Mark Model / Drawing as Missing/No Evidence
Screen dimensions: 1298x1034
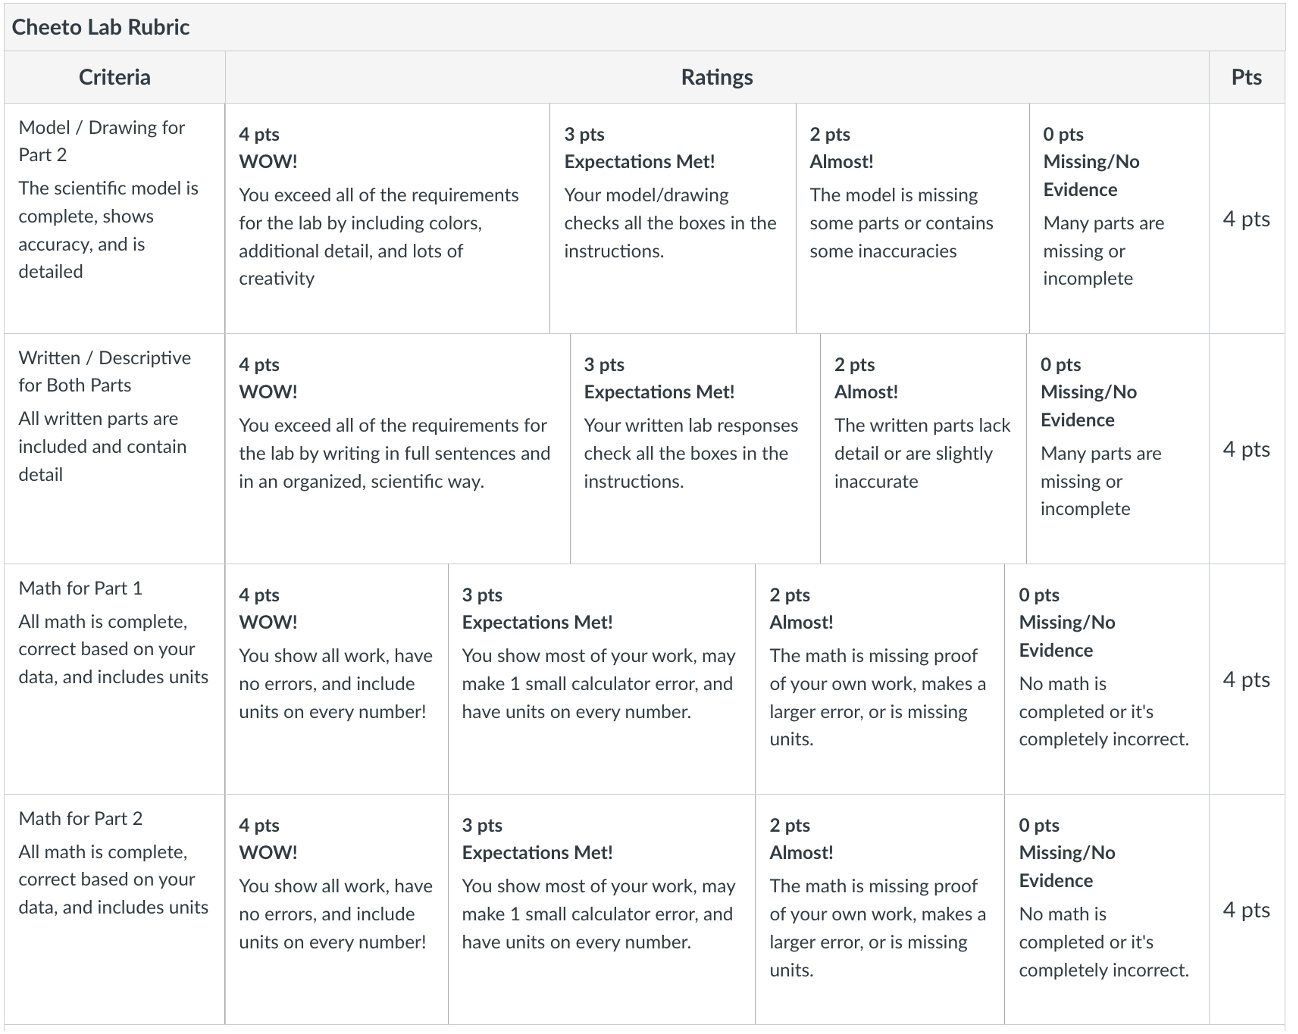click(1118, 218)
